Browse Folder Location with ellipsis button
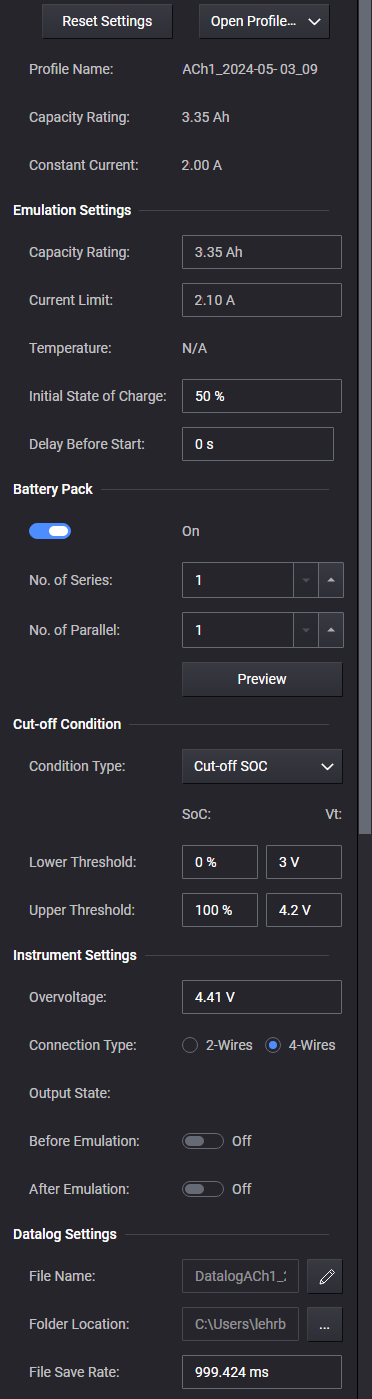Screen dimensions: 372x1399 324,1323
